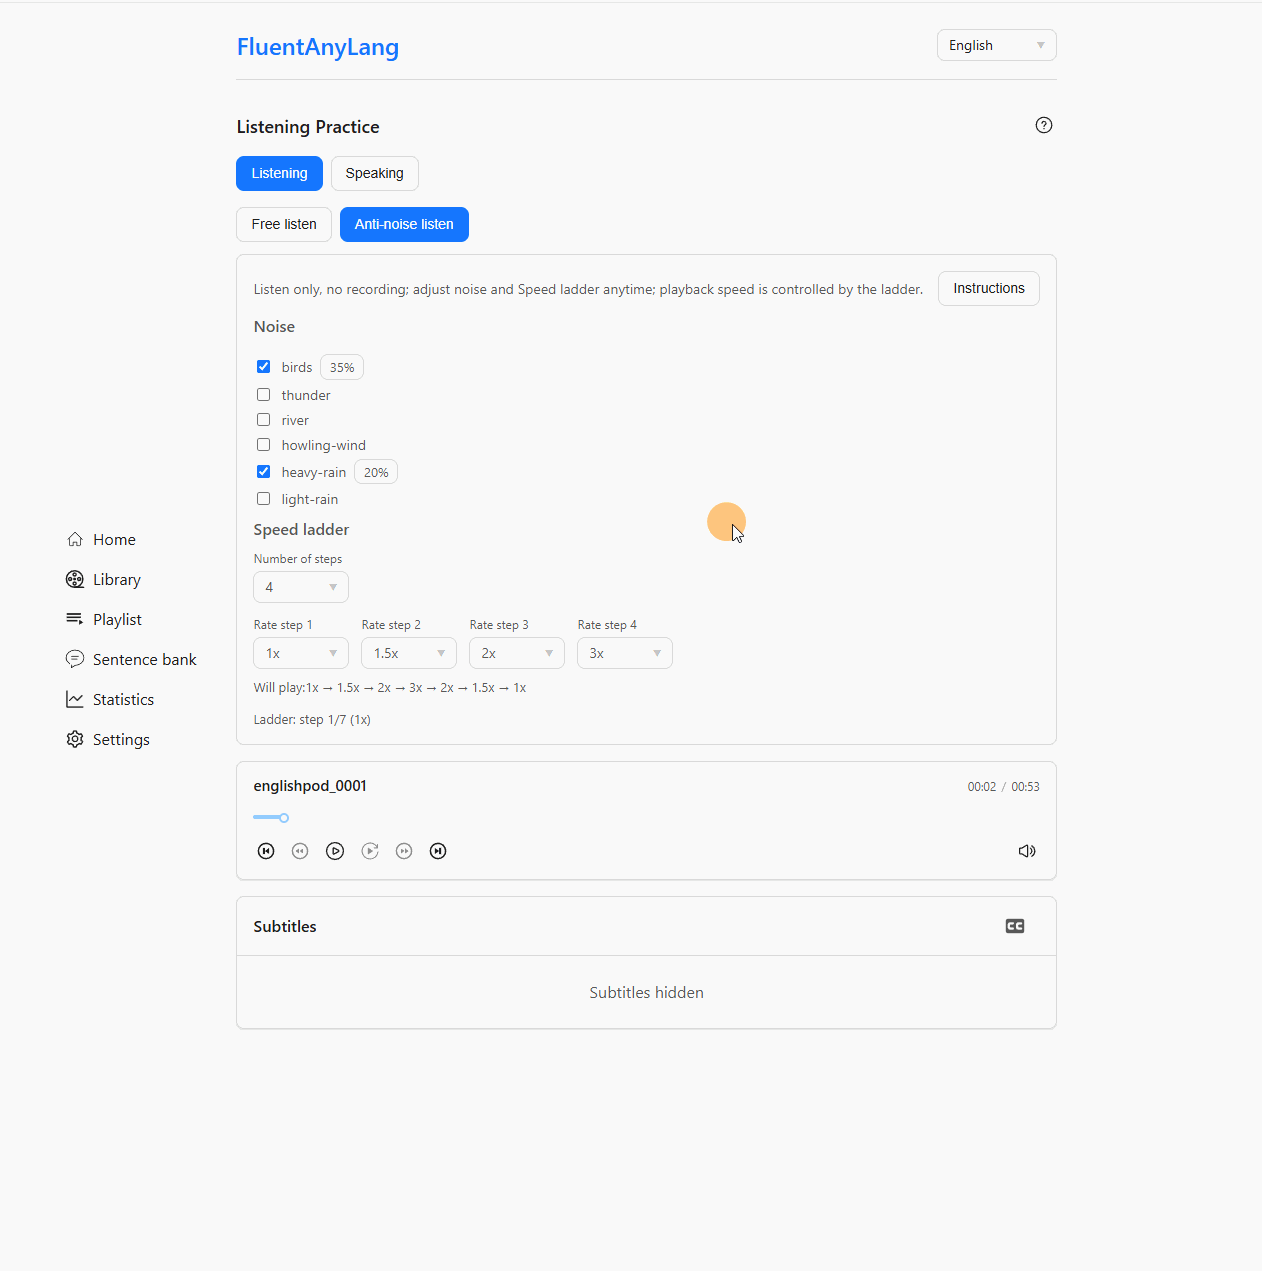Select the Free listen mode
Image resolution: width=1262 pixels, height=1271 pixels.
(284, 224)
